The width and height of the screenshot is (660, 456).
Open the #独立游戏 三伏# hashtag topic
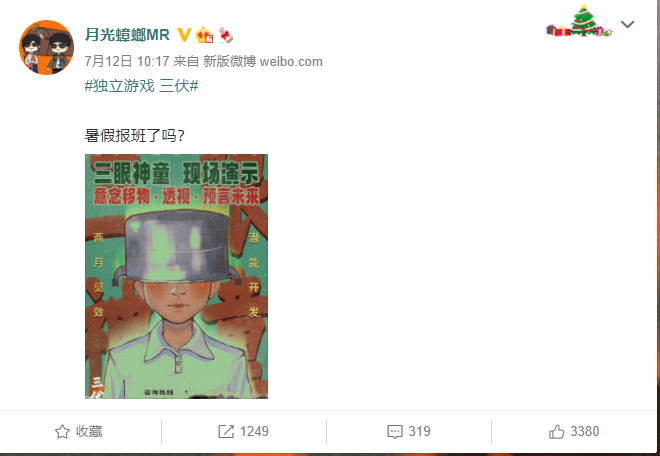pos(141,86)
